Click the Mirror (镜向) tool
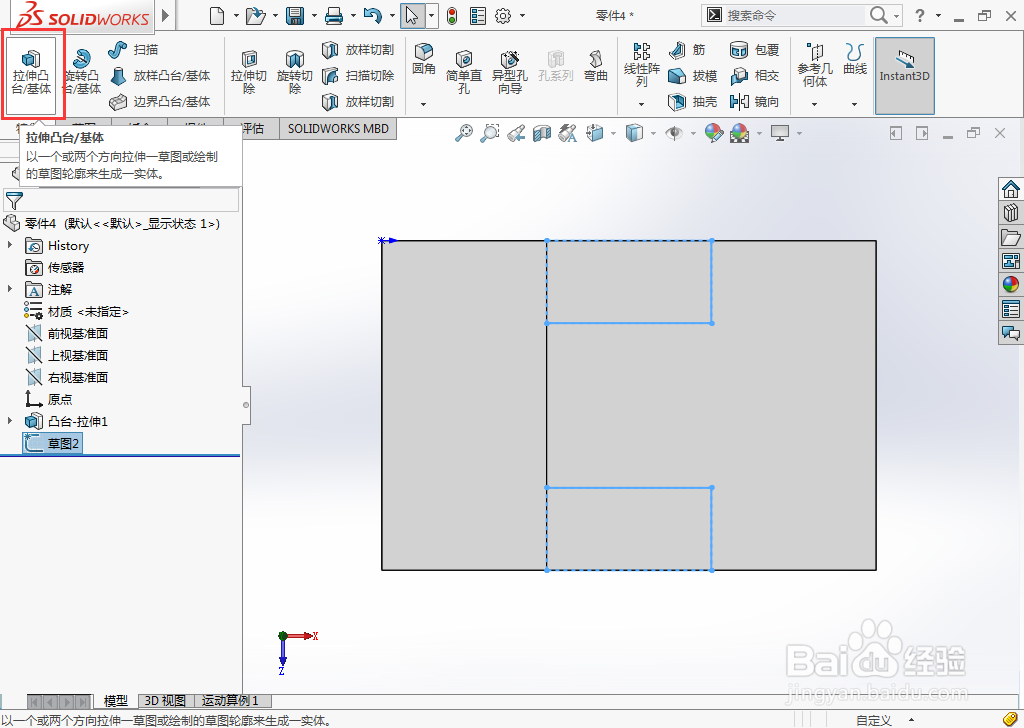The height and width of the screenshot is (728, 1024). point(754,102)
